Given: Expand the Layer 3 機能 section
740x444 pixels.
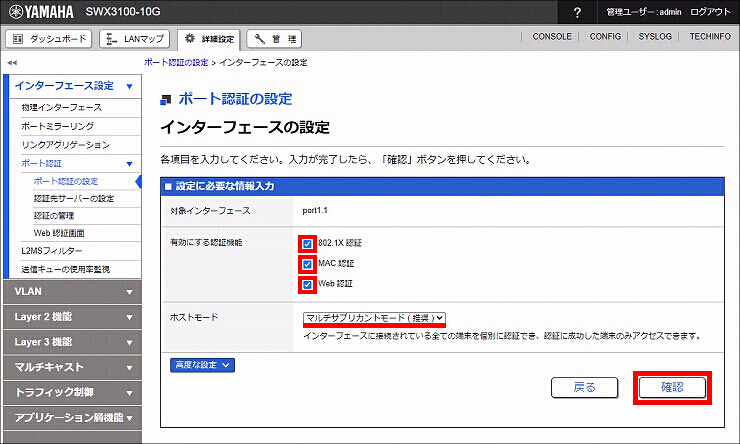Looking at the screenshot, I should coord(72,342).
